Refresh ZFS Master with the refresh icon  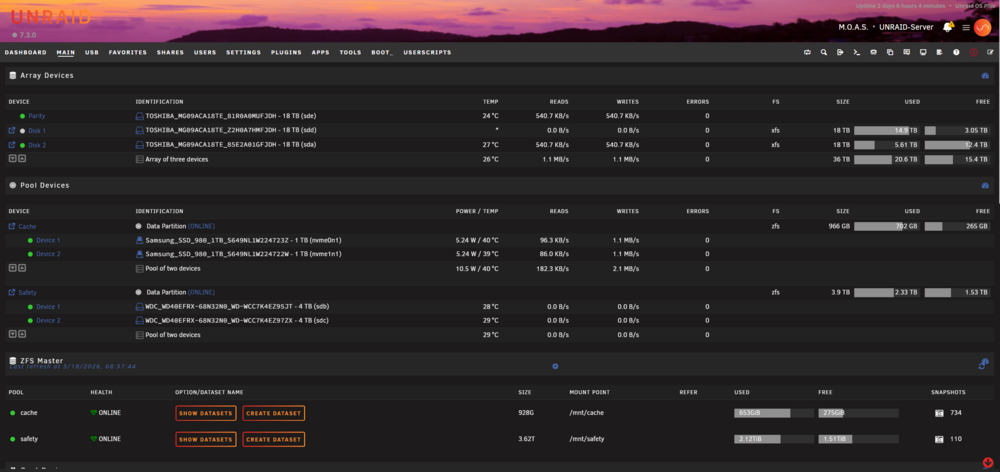tap(983, 364)
